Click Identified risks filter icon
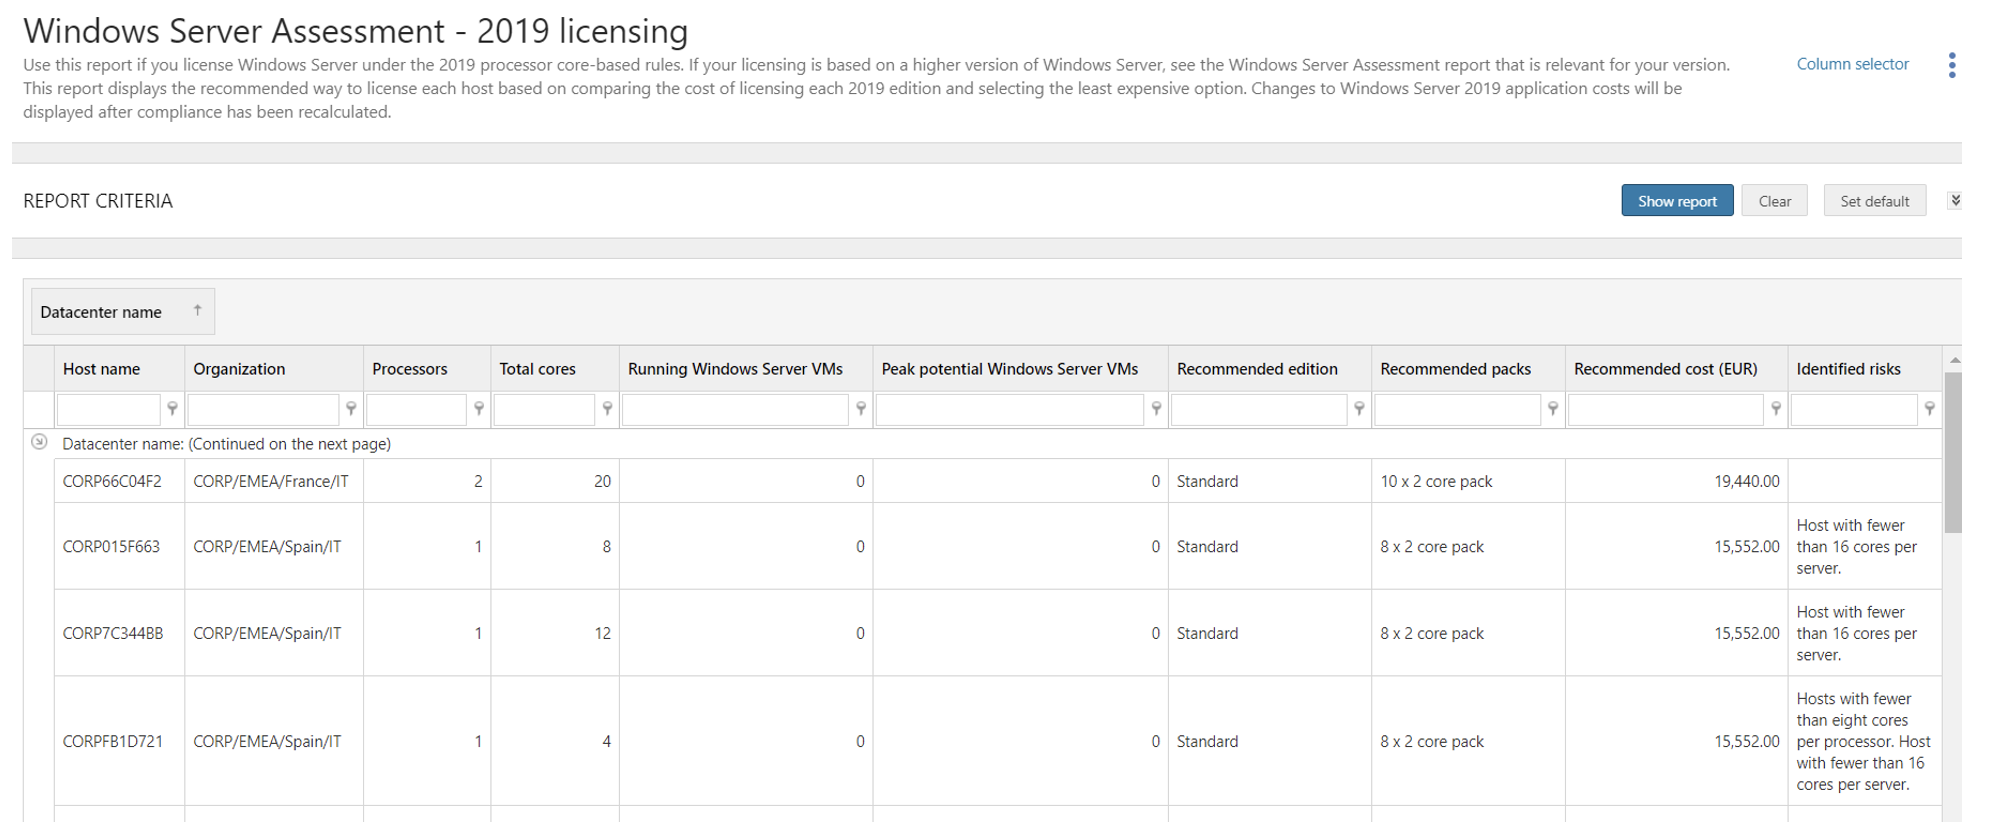Viewport: 1990px width, 840px height. click(1930, 409)
